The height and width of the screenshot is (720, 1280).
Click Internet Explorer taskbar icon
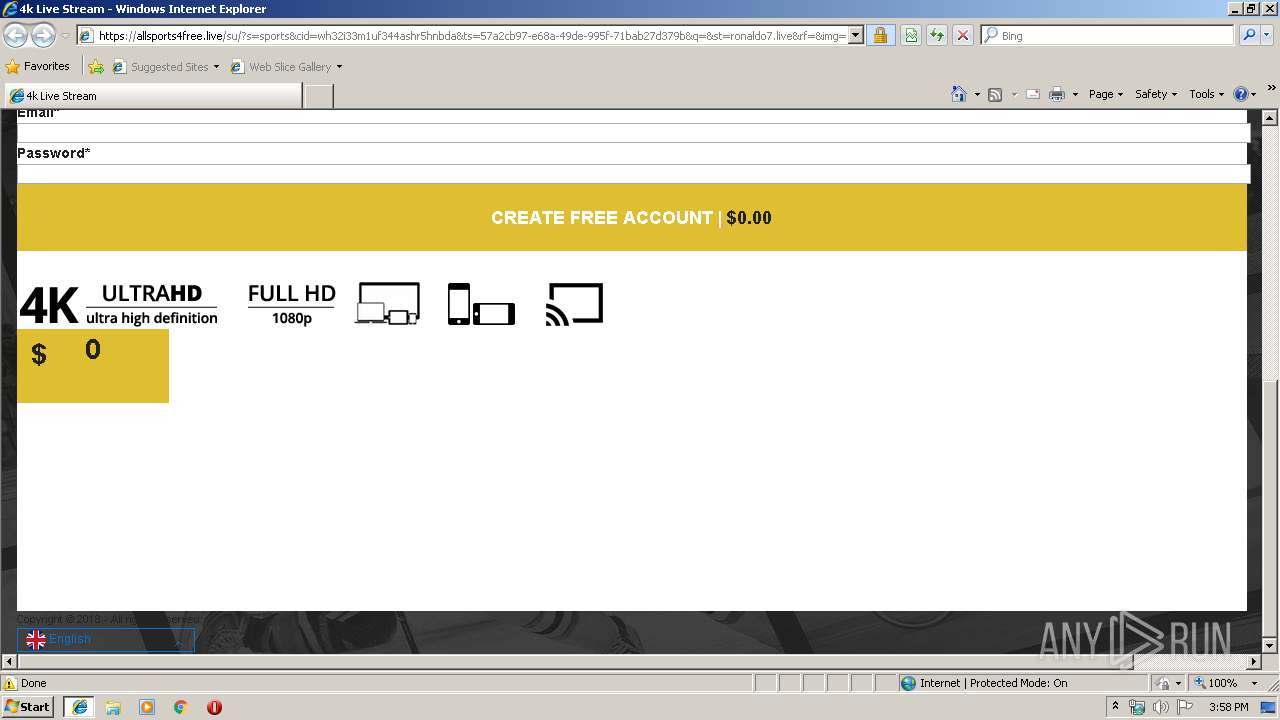click(80, 706)
